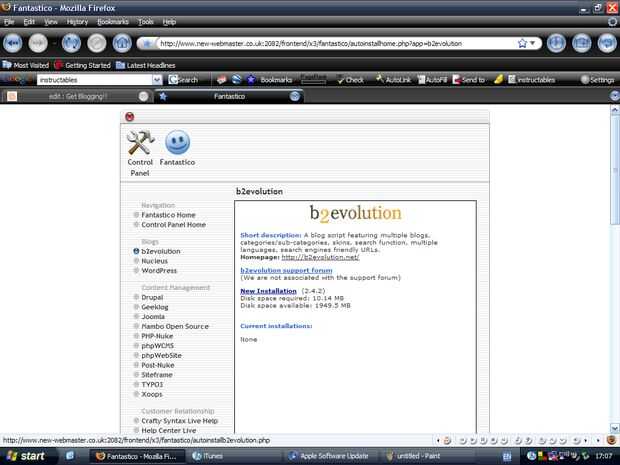Click the browser Forward arrow button
This screenshot has height=465, width=620.
point(38,43)
